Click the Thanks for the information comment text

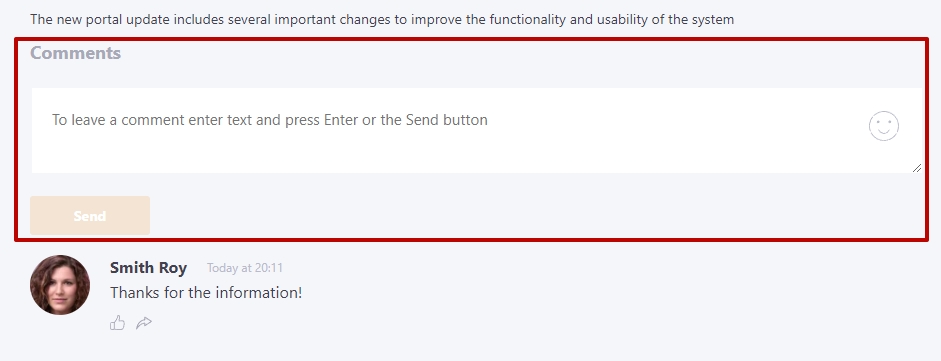pos(206,293)
